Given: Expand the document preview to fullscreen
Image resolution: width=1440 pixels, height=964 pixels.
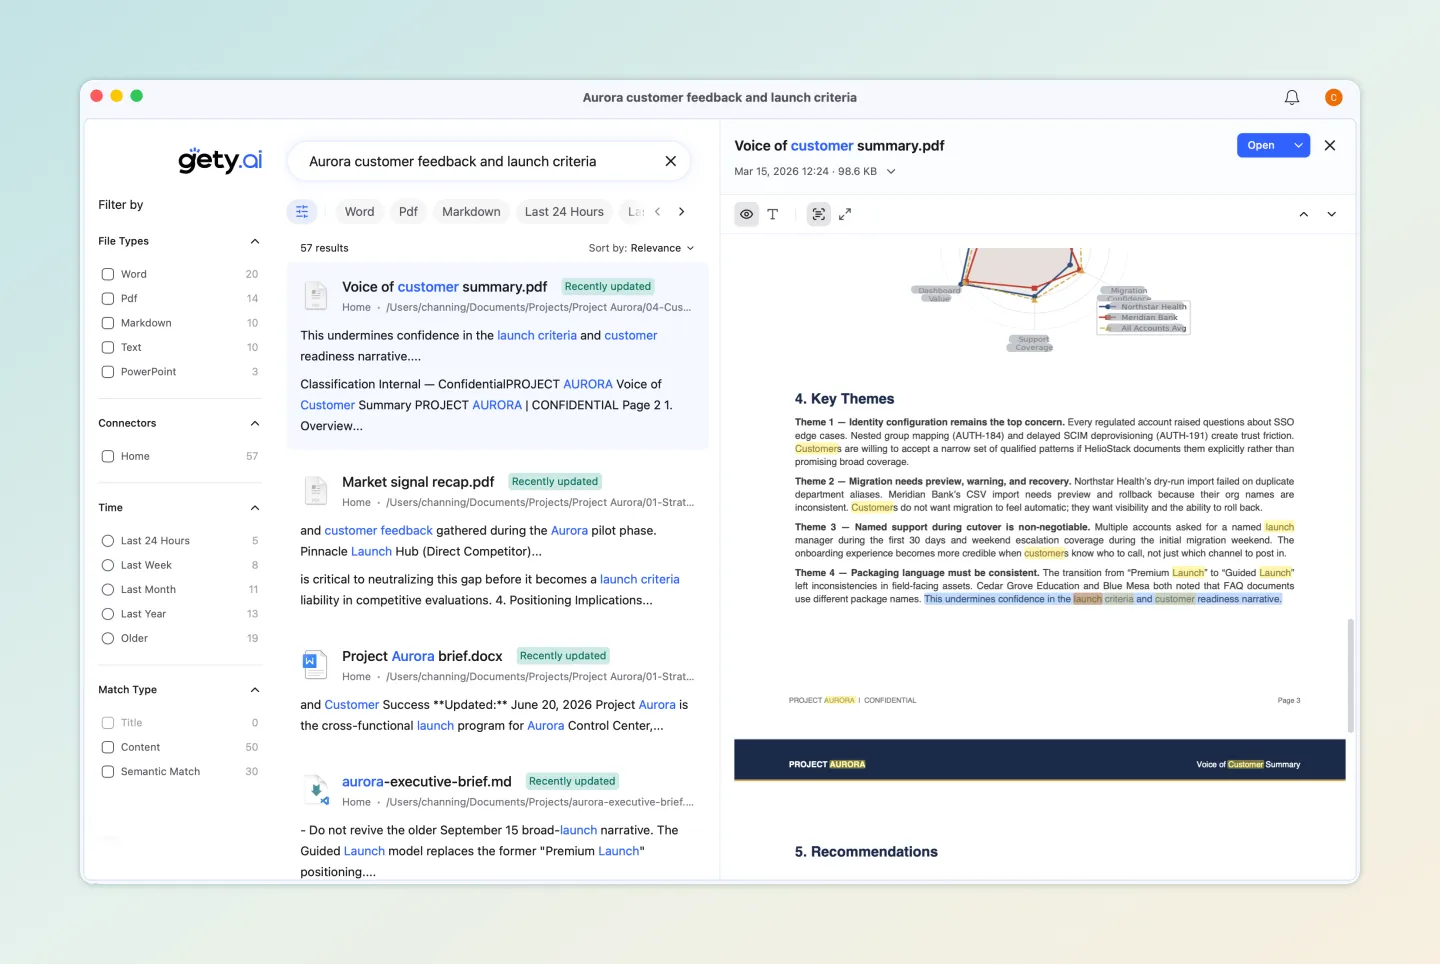Looking at the screenshot, I should coord(845,214).
